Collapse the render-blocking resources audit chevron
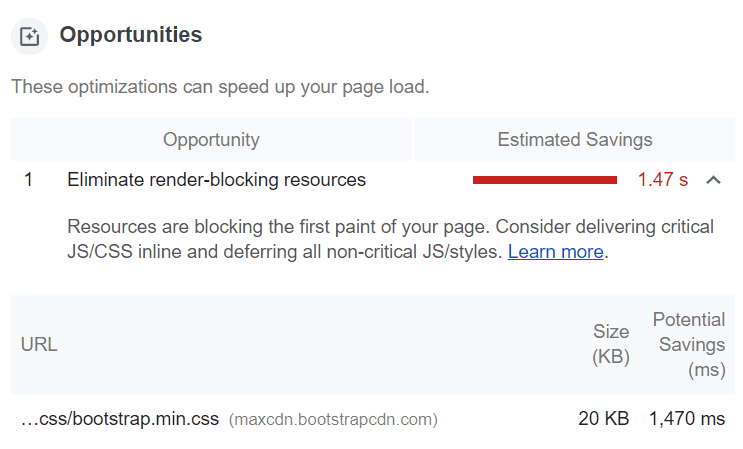 point(713,180)
